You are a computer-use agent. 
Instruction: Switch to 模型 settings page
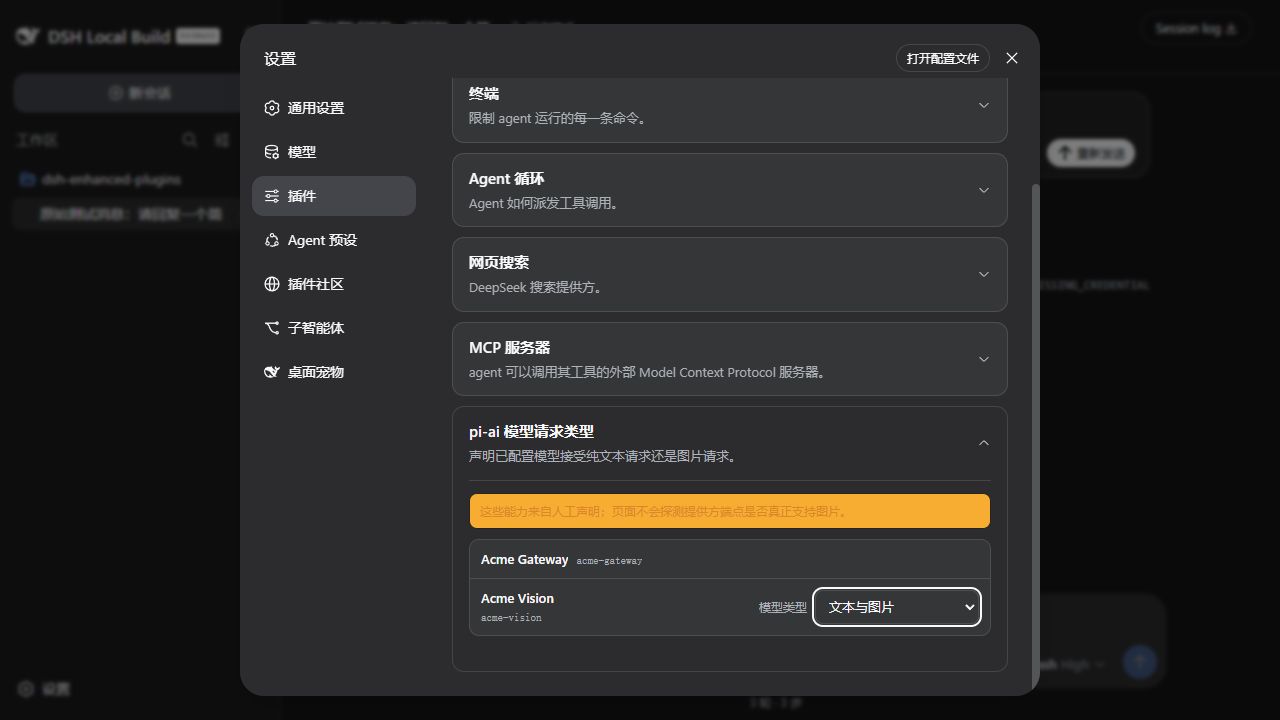334,152
